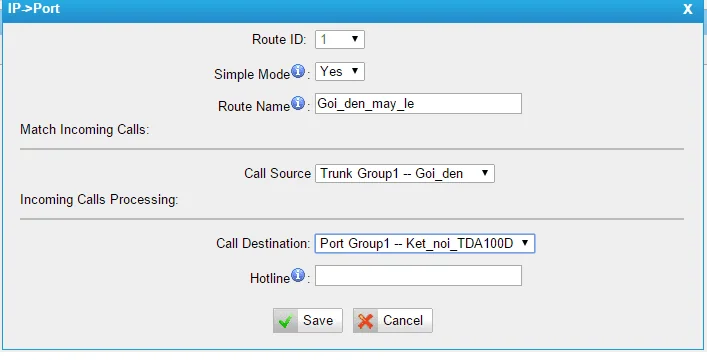The image size is (707, 360).
Task: Click the info icon beside Route Name
Action: [298, 103]
